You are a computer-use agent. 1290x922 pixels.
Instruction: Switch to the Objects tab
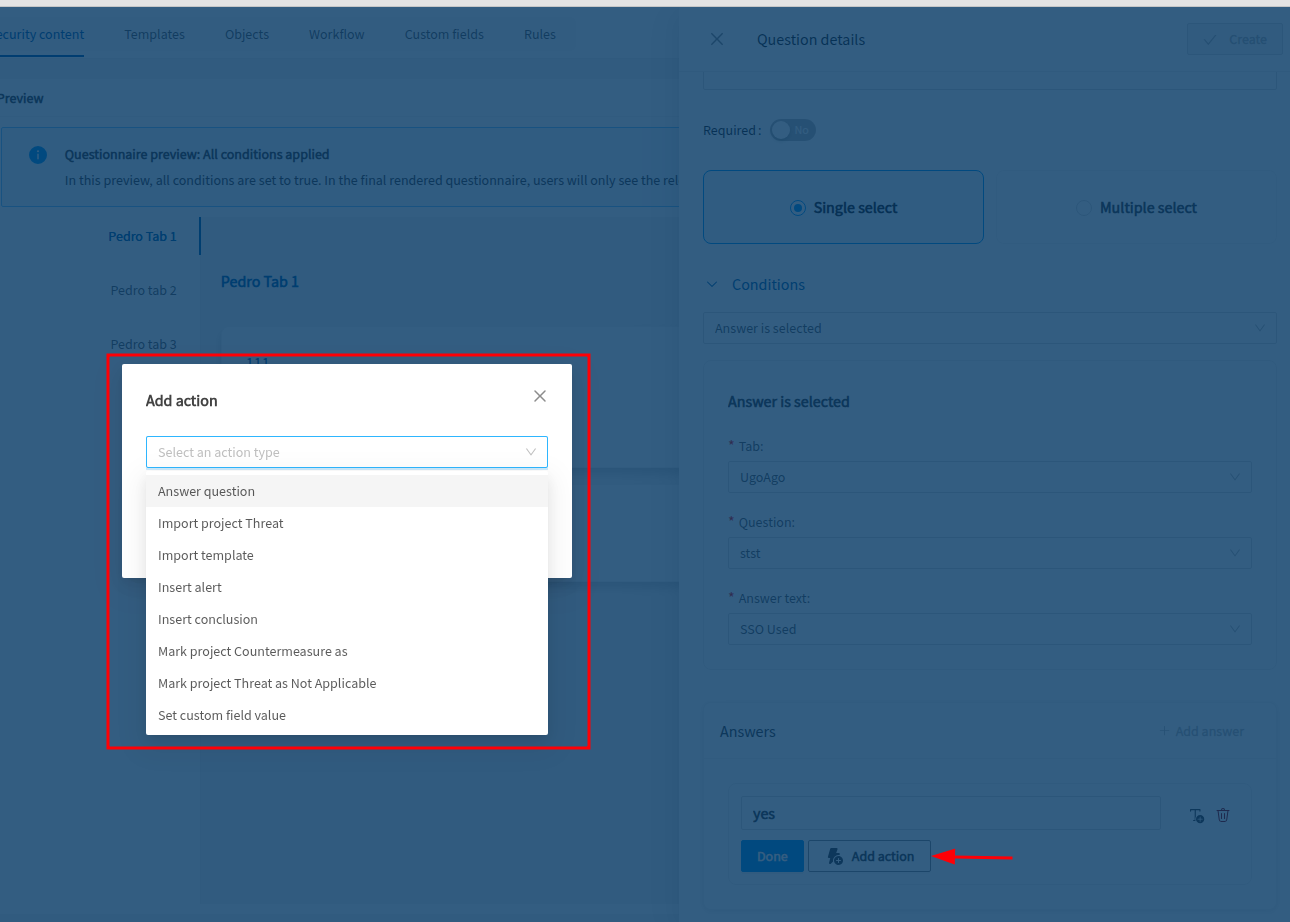pyautogui.click(x=247, y=34)
